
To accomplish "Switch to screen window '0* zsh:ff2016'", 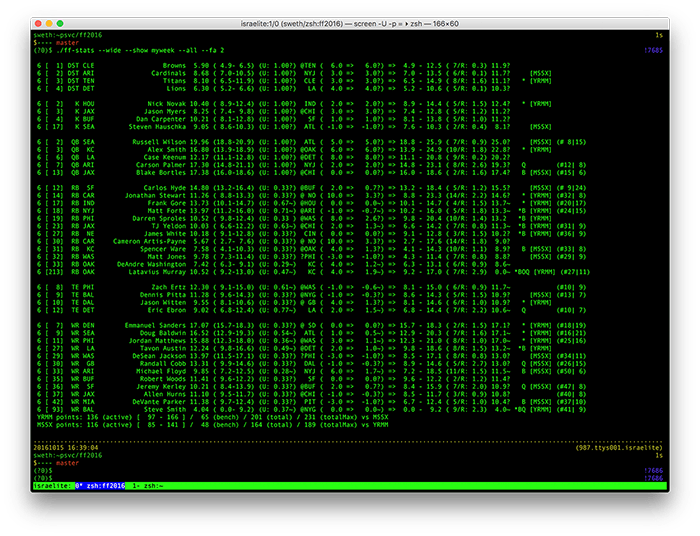I will (x=100, y=486).
